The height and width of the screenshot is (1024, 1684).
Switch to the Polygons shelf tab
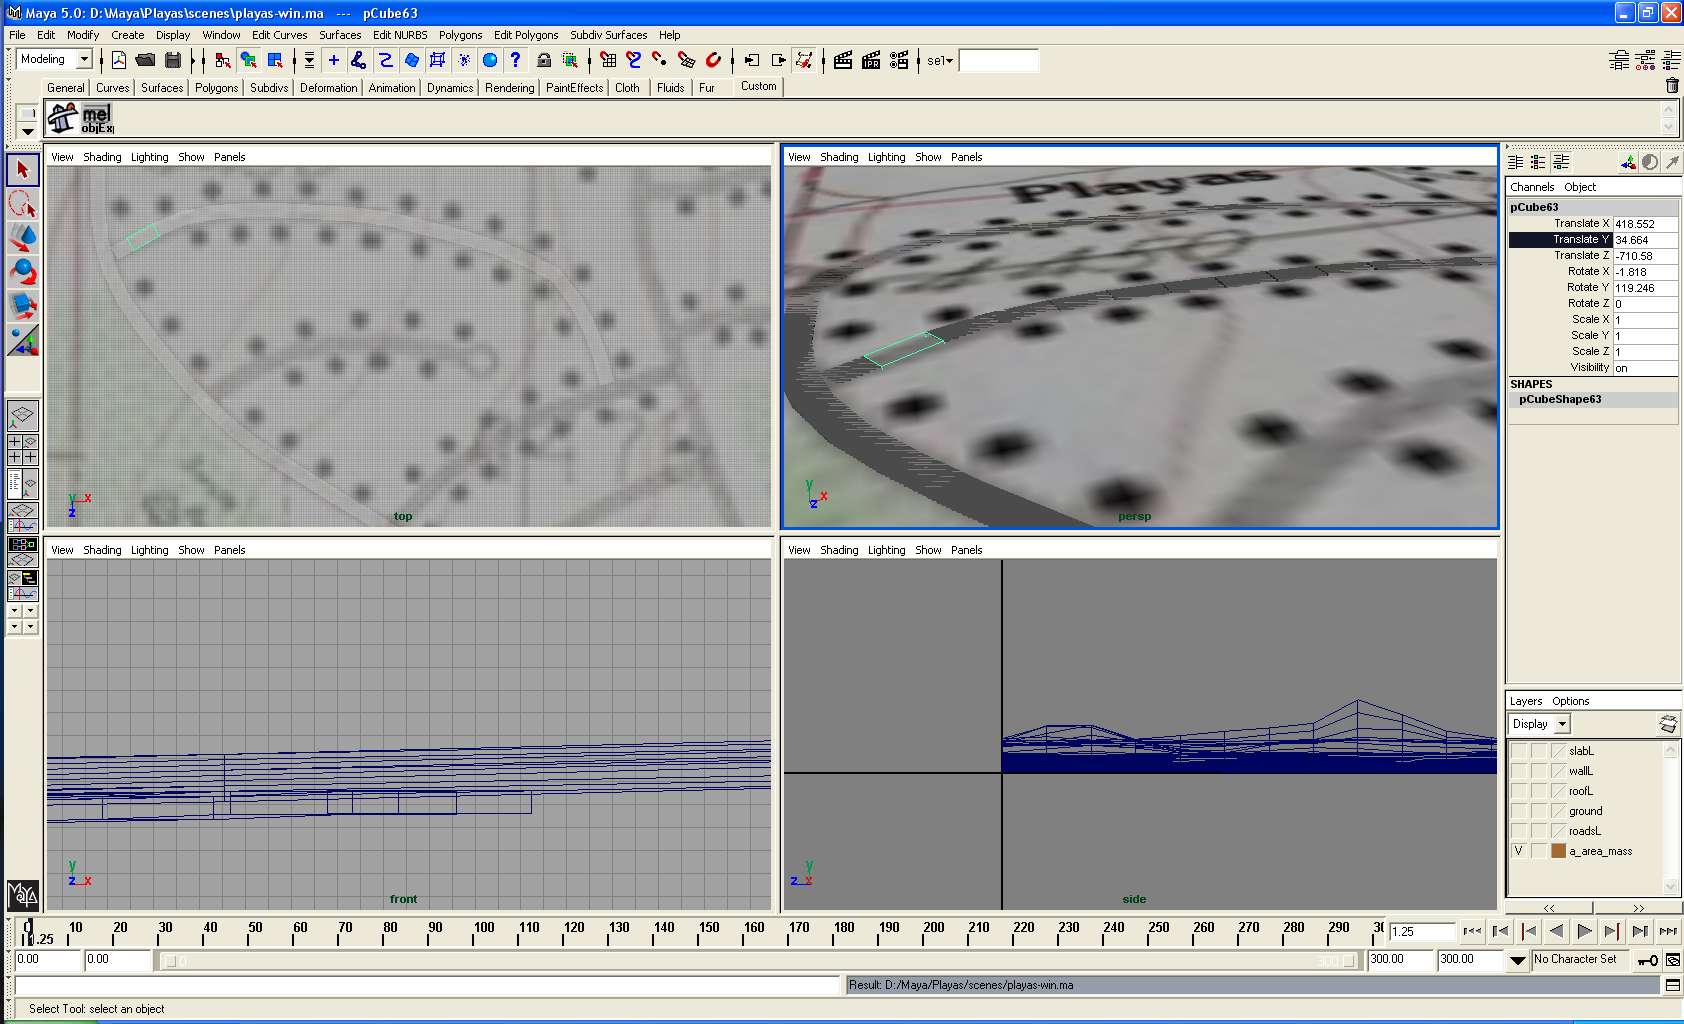coord(216,88)
